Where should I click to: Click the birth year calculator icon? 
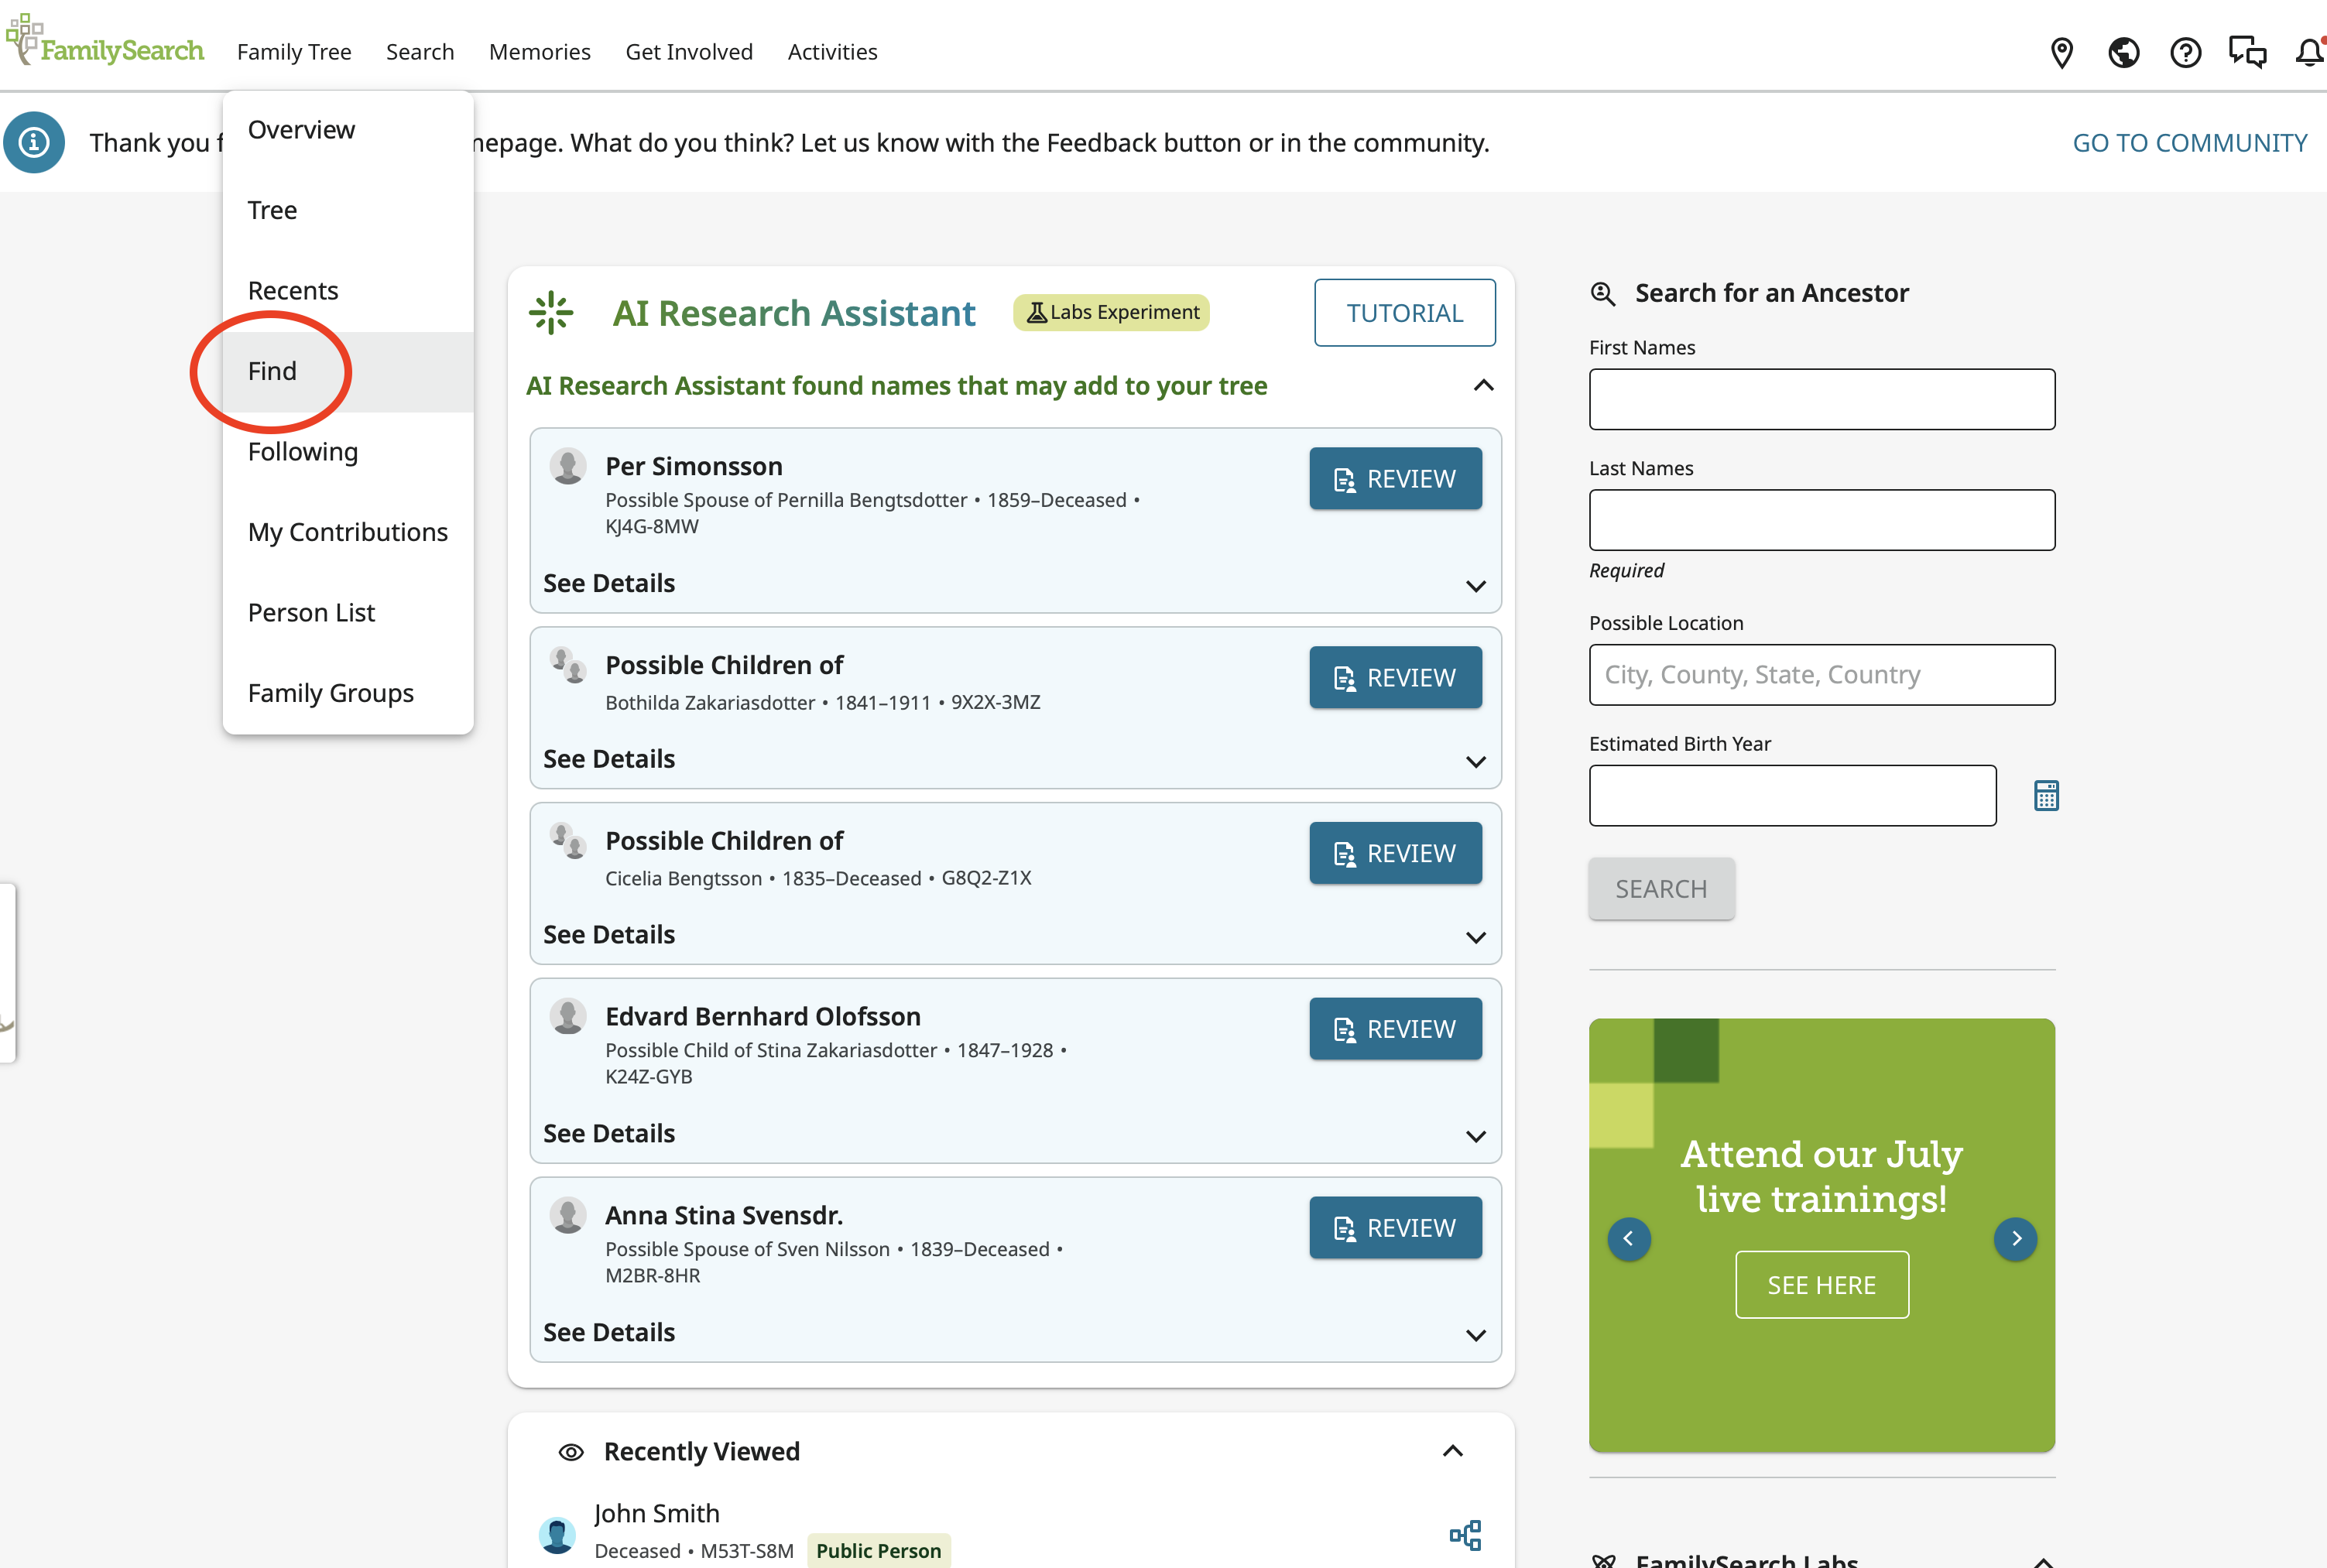point(2046,796)
